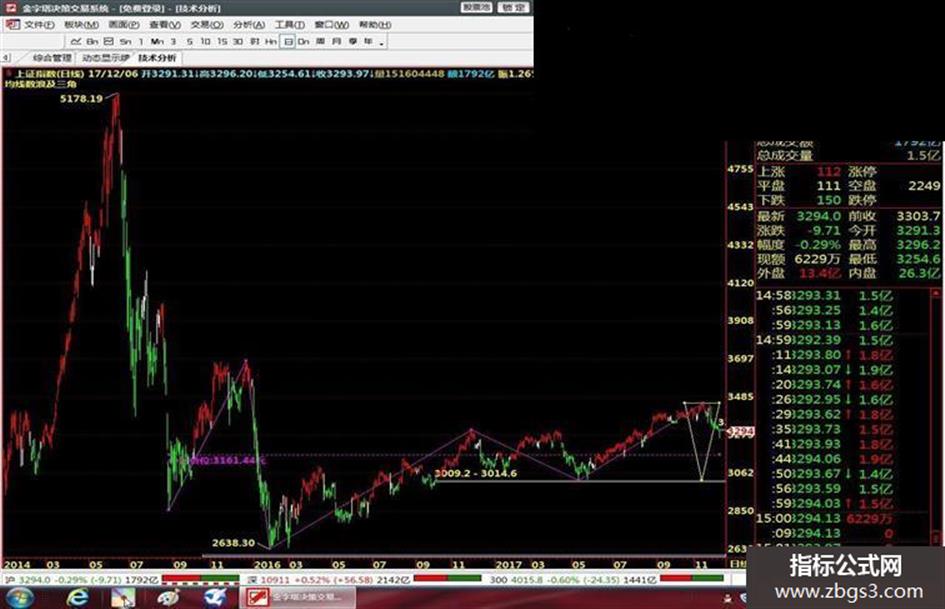
Task: Switch to the 动态显示牌 tab
Action: [x=105, y=58]
